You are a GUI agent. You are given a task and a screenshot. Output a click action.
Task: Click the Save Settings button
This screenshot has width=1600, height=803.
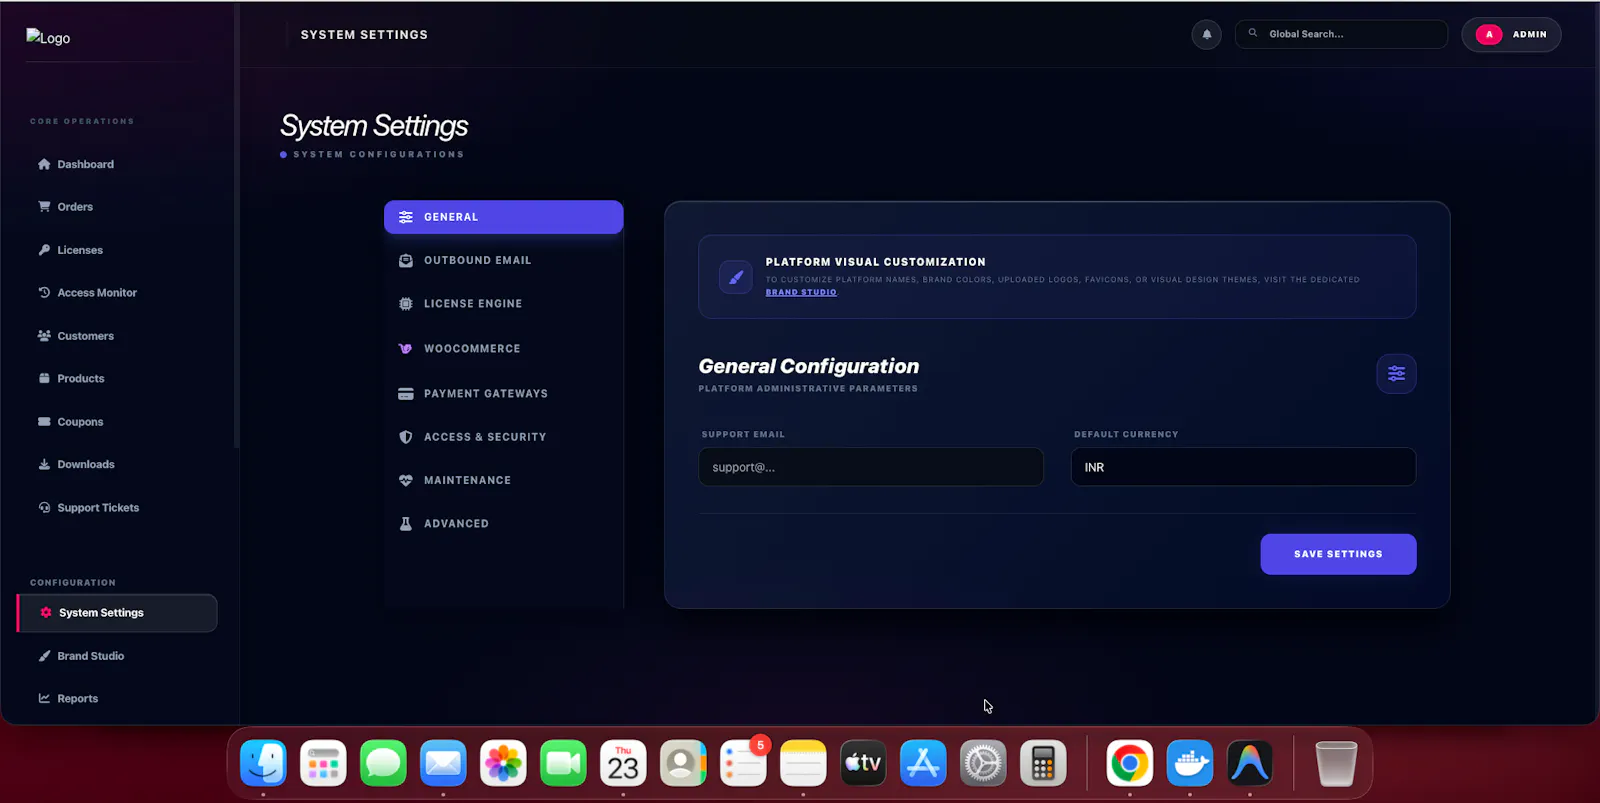pos(1338,554)
